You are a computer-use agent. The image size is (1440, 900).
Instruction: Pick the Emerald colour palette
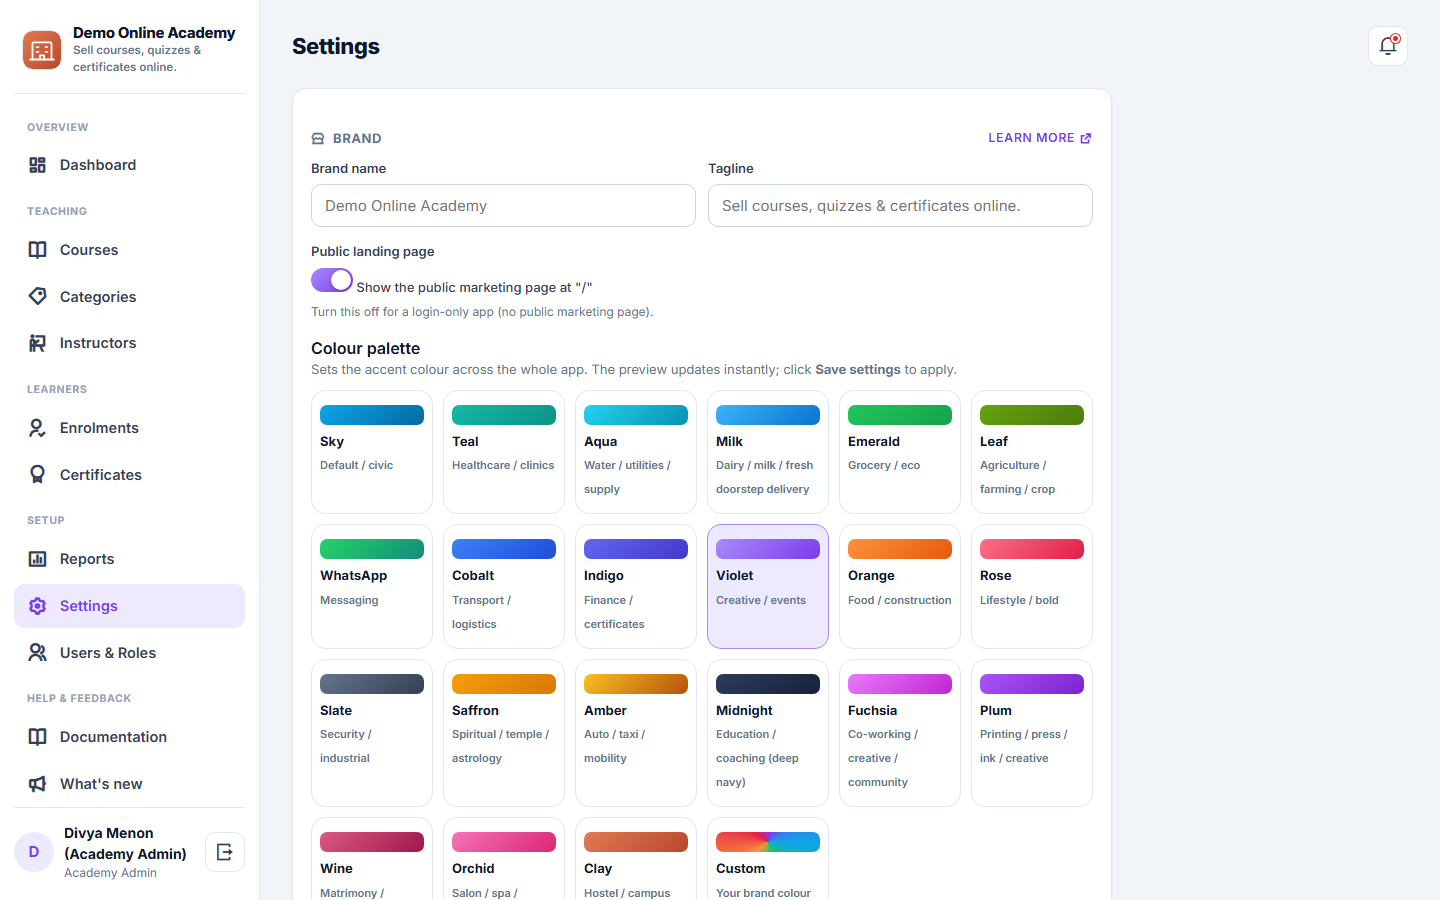[900, 452]
